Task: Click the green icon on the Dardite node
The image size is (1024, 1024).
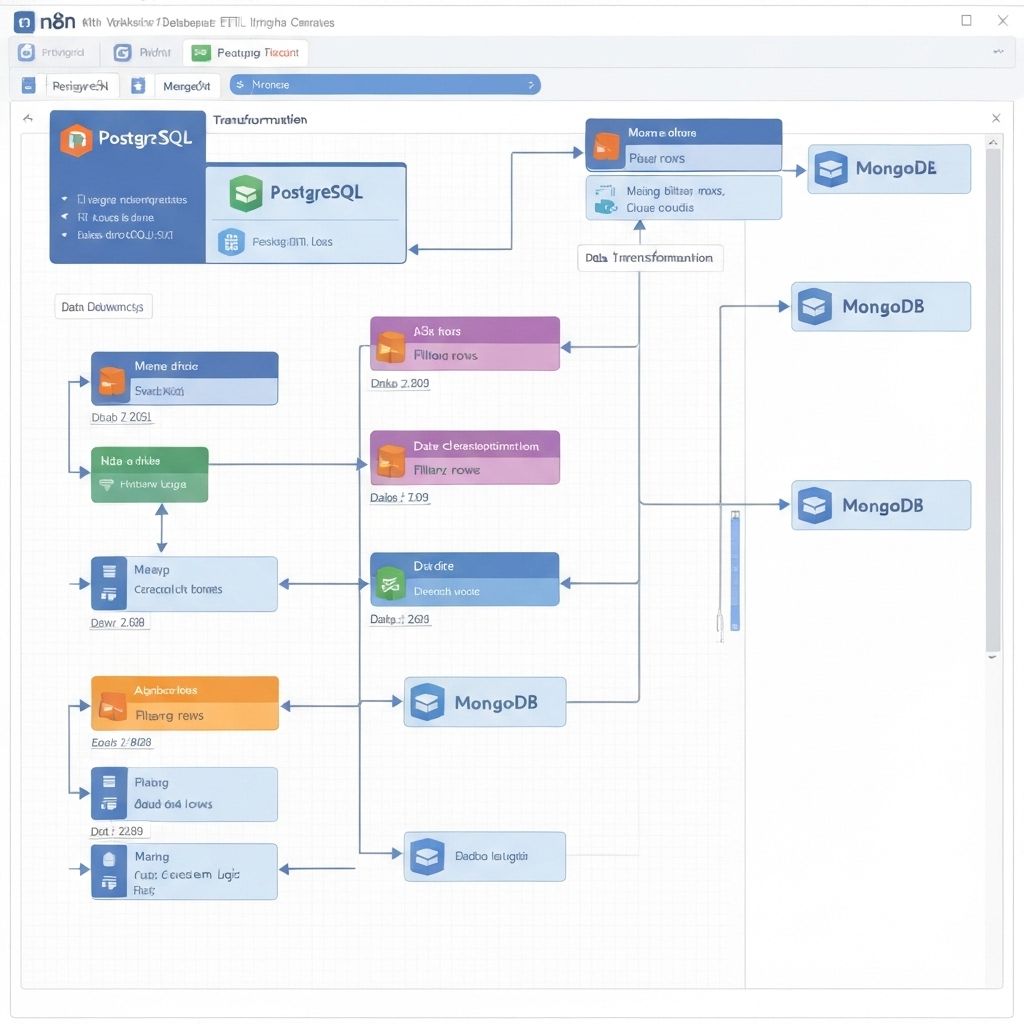Action: coord(389,584)
